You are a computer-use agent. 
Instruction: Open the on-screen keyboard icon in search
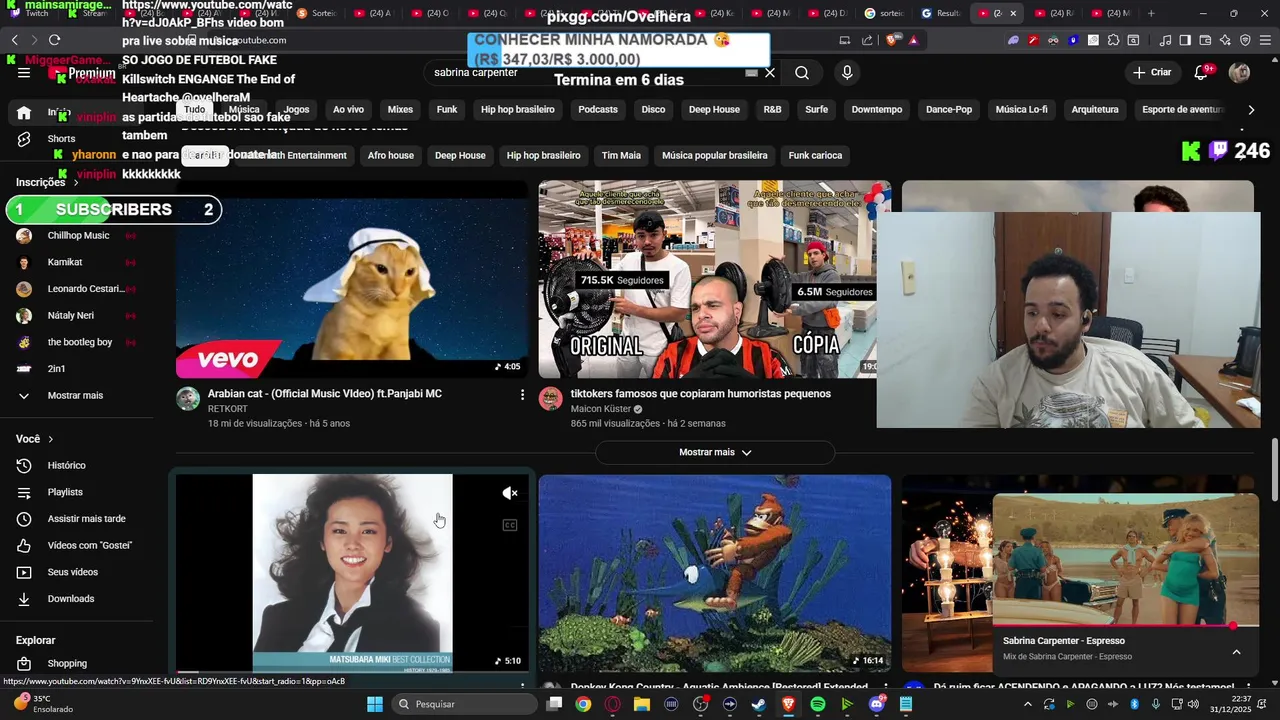pyautogui.click(x=751, y=73)
